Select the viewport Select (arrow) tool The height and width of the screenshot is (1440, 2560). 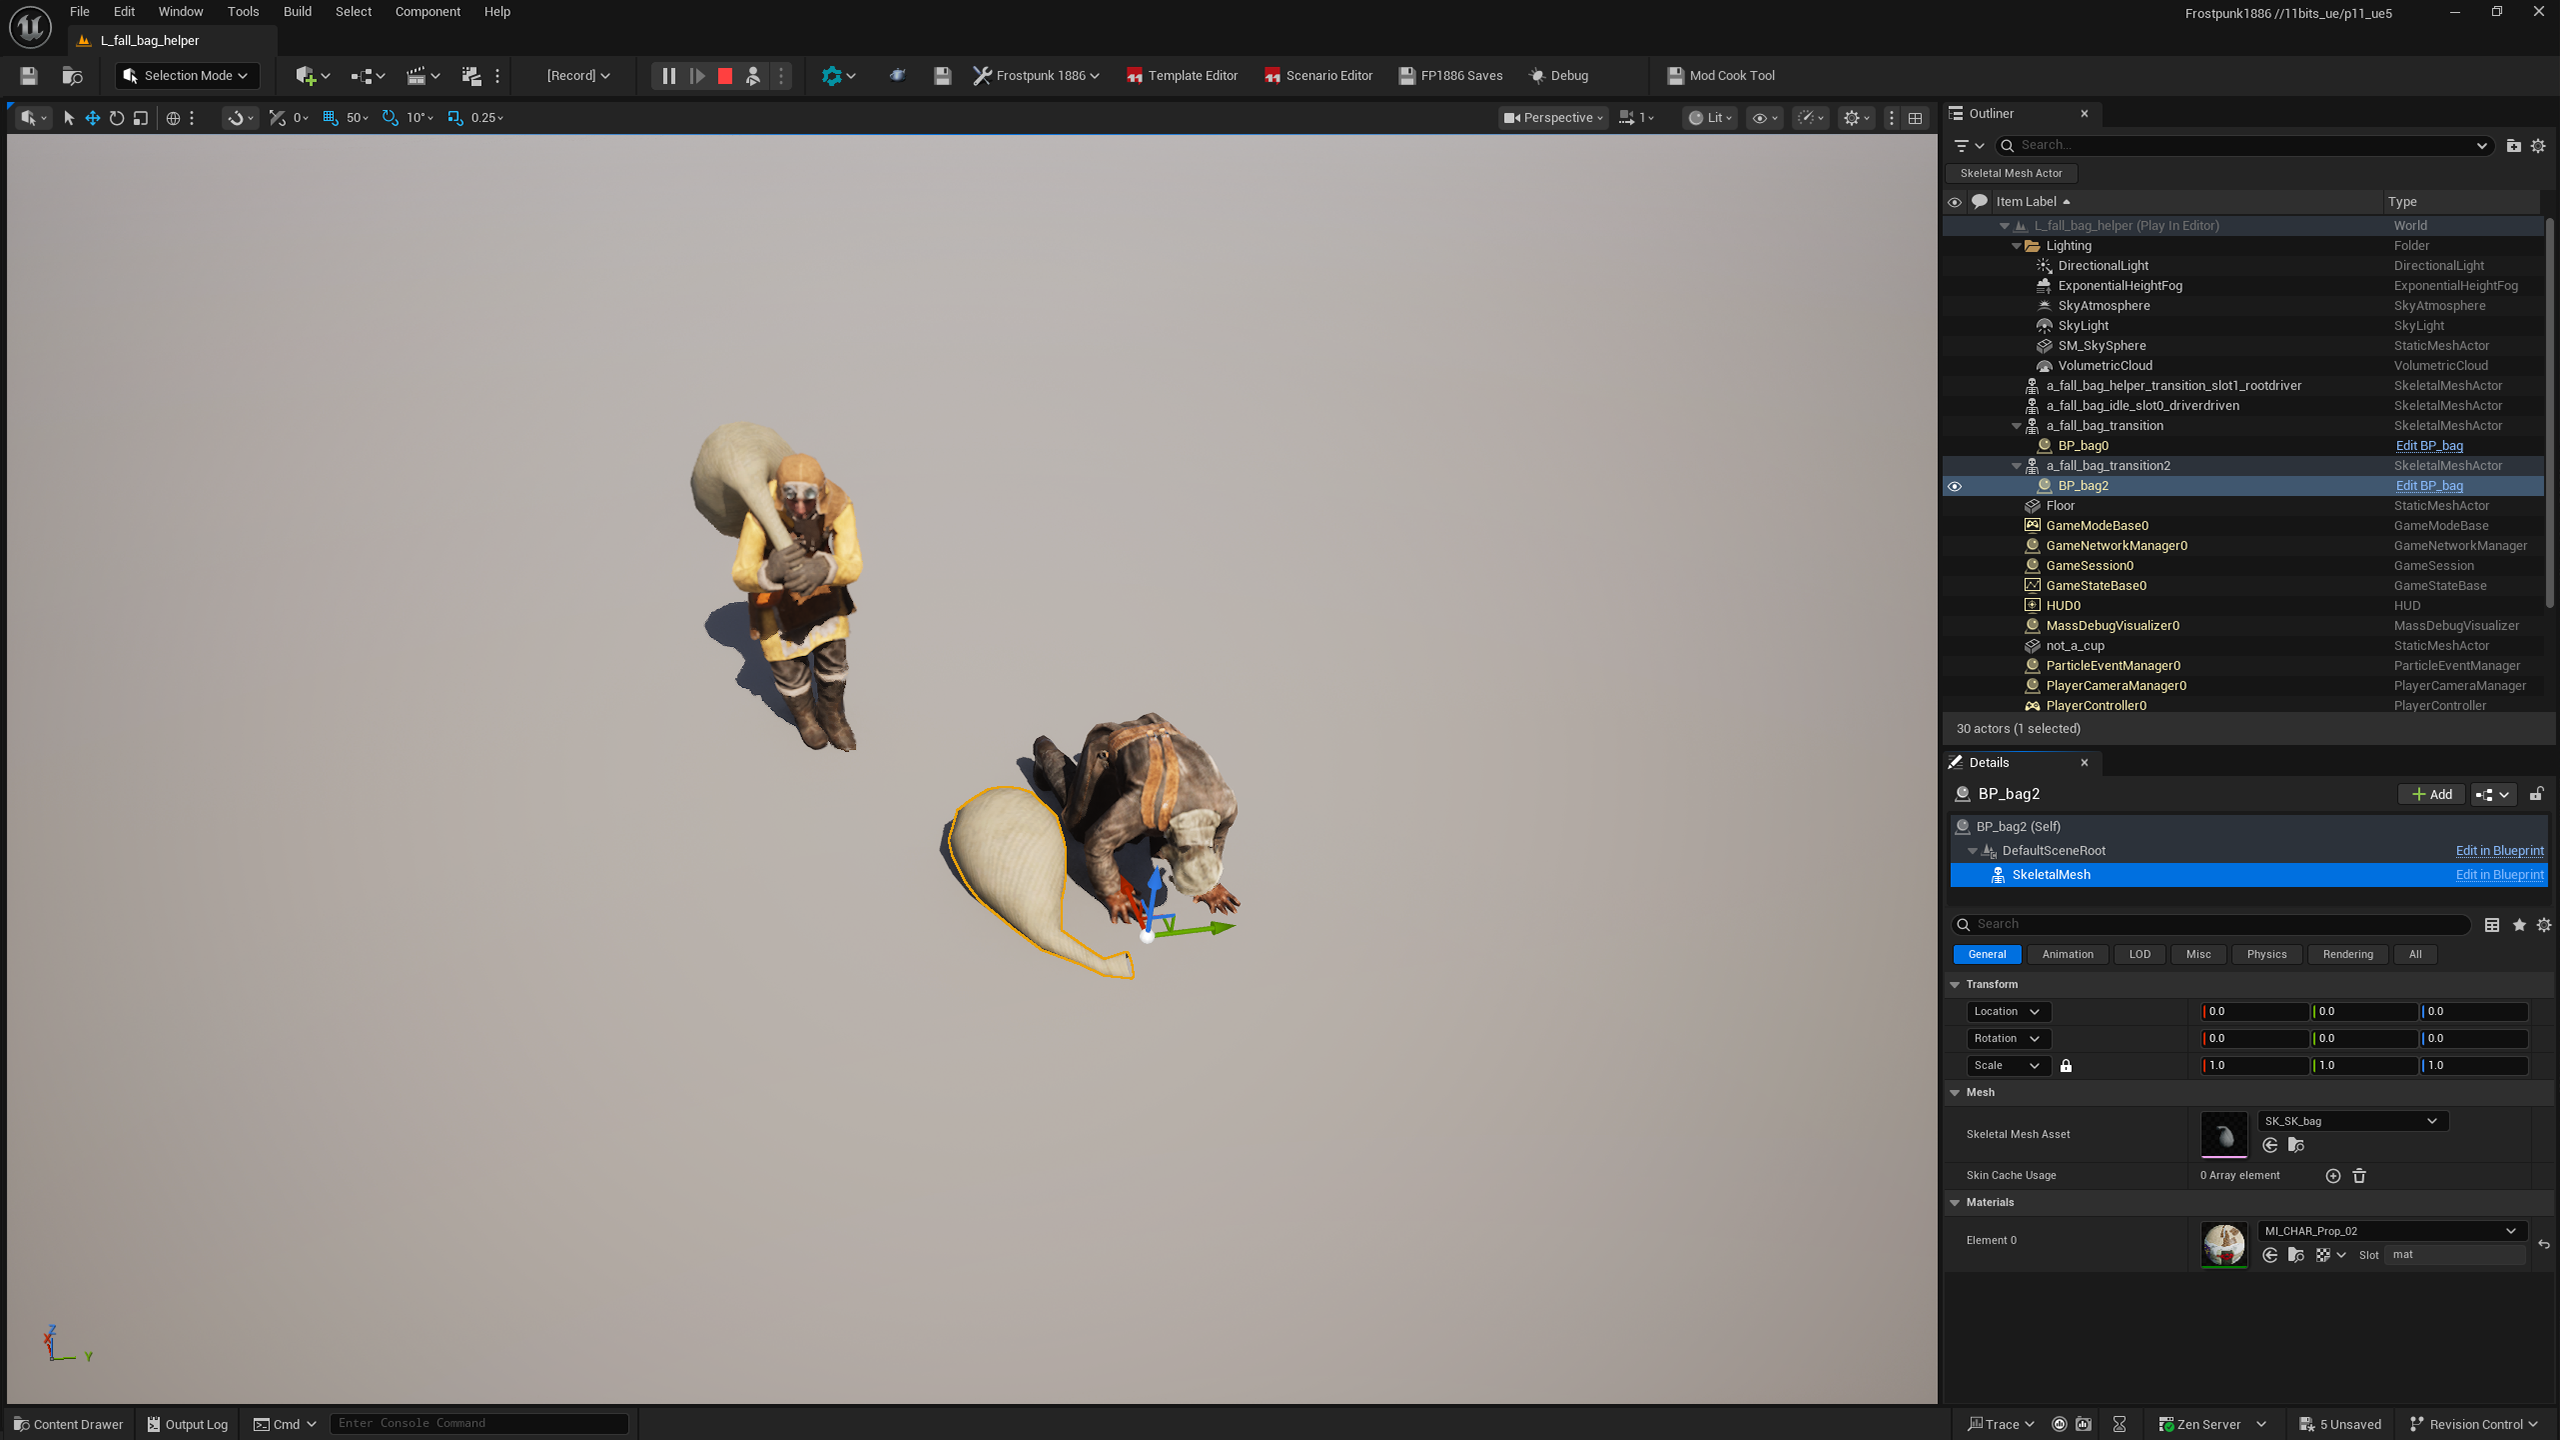(x=69, y=118)
